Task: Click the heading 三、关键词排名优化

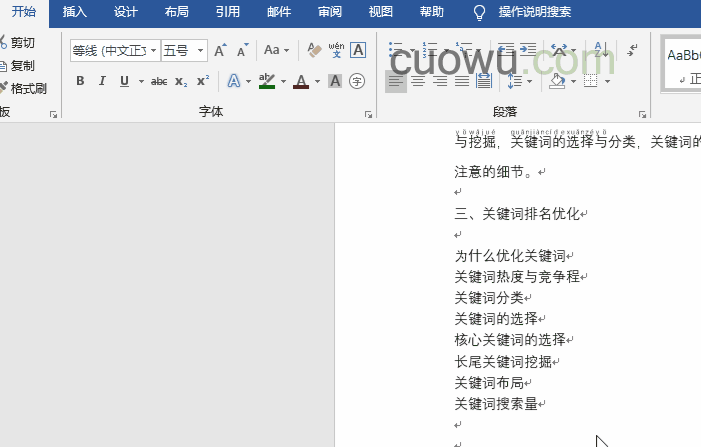Action: click(x=517, y=214)
